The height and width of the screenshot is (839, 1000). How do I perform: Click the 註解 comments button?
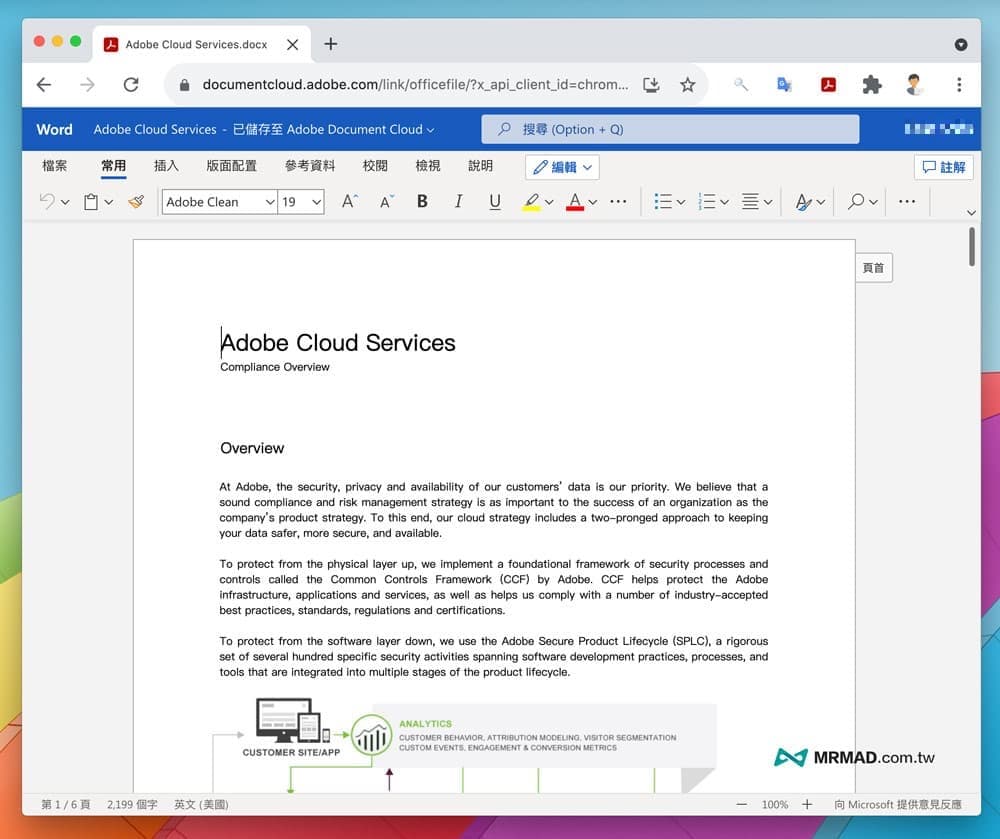pos(944,167)
